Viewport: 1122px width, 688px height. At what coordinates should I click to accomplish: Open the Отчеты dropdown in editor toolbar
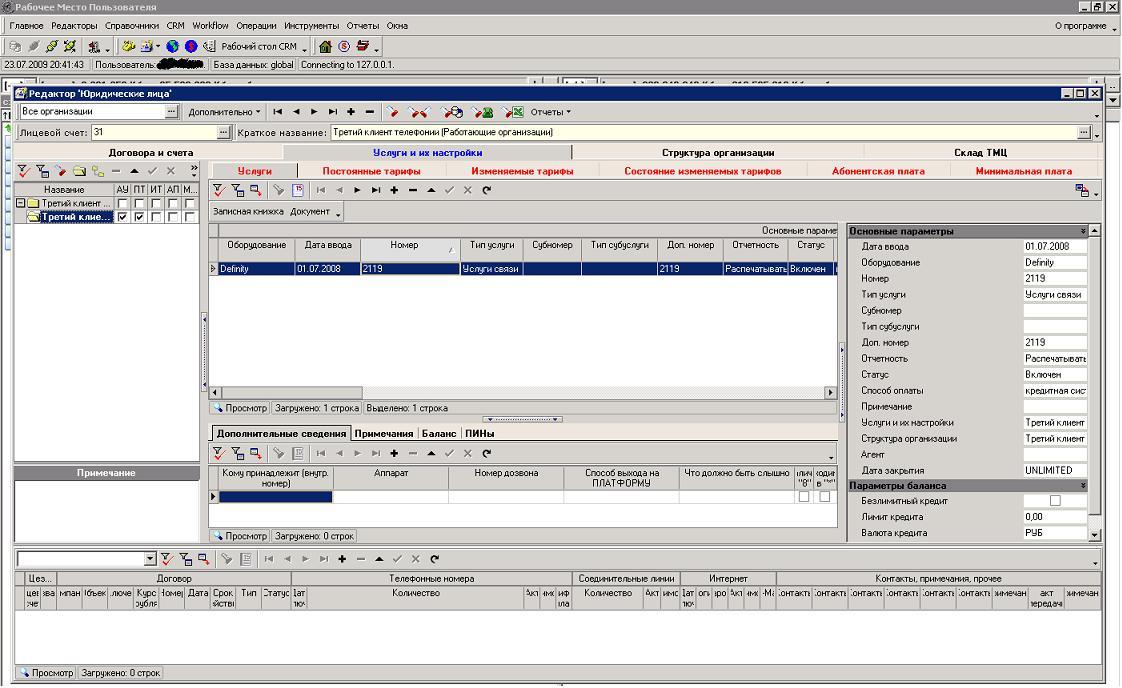[550, 112]
